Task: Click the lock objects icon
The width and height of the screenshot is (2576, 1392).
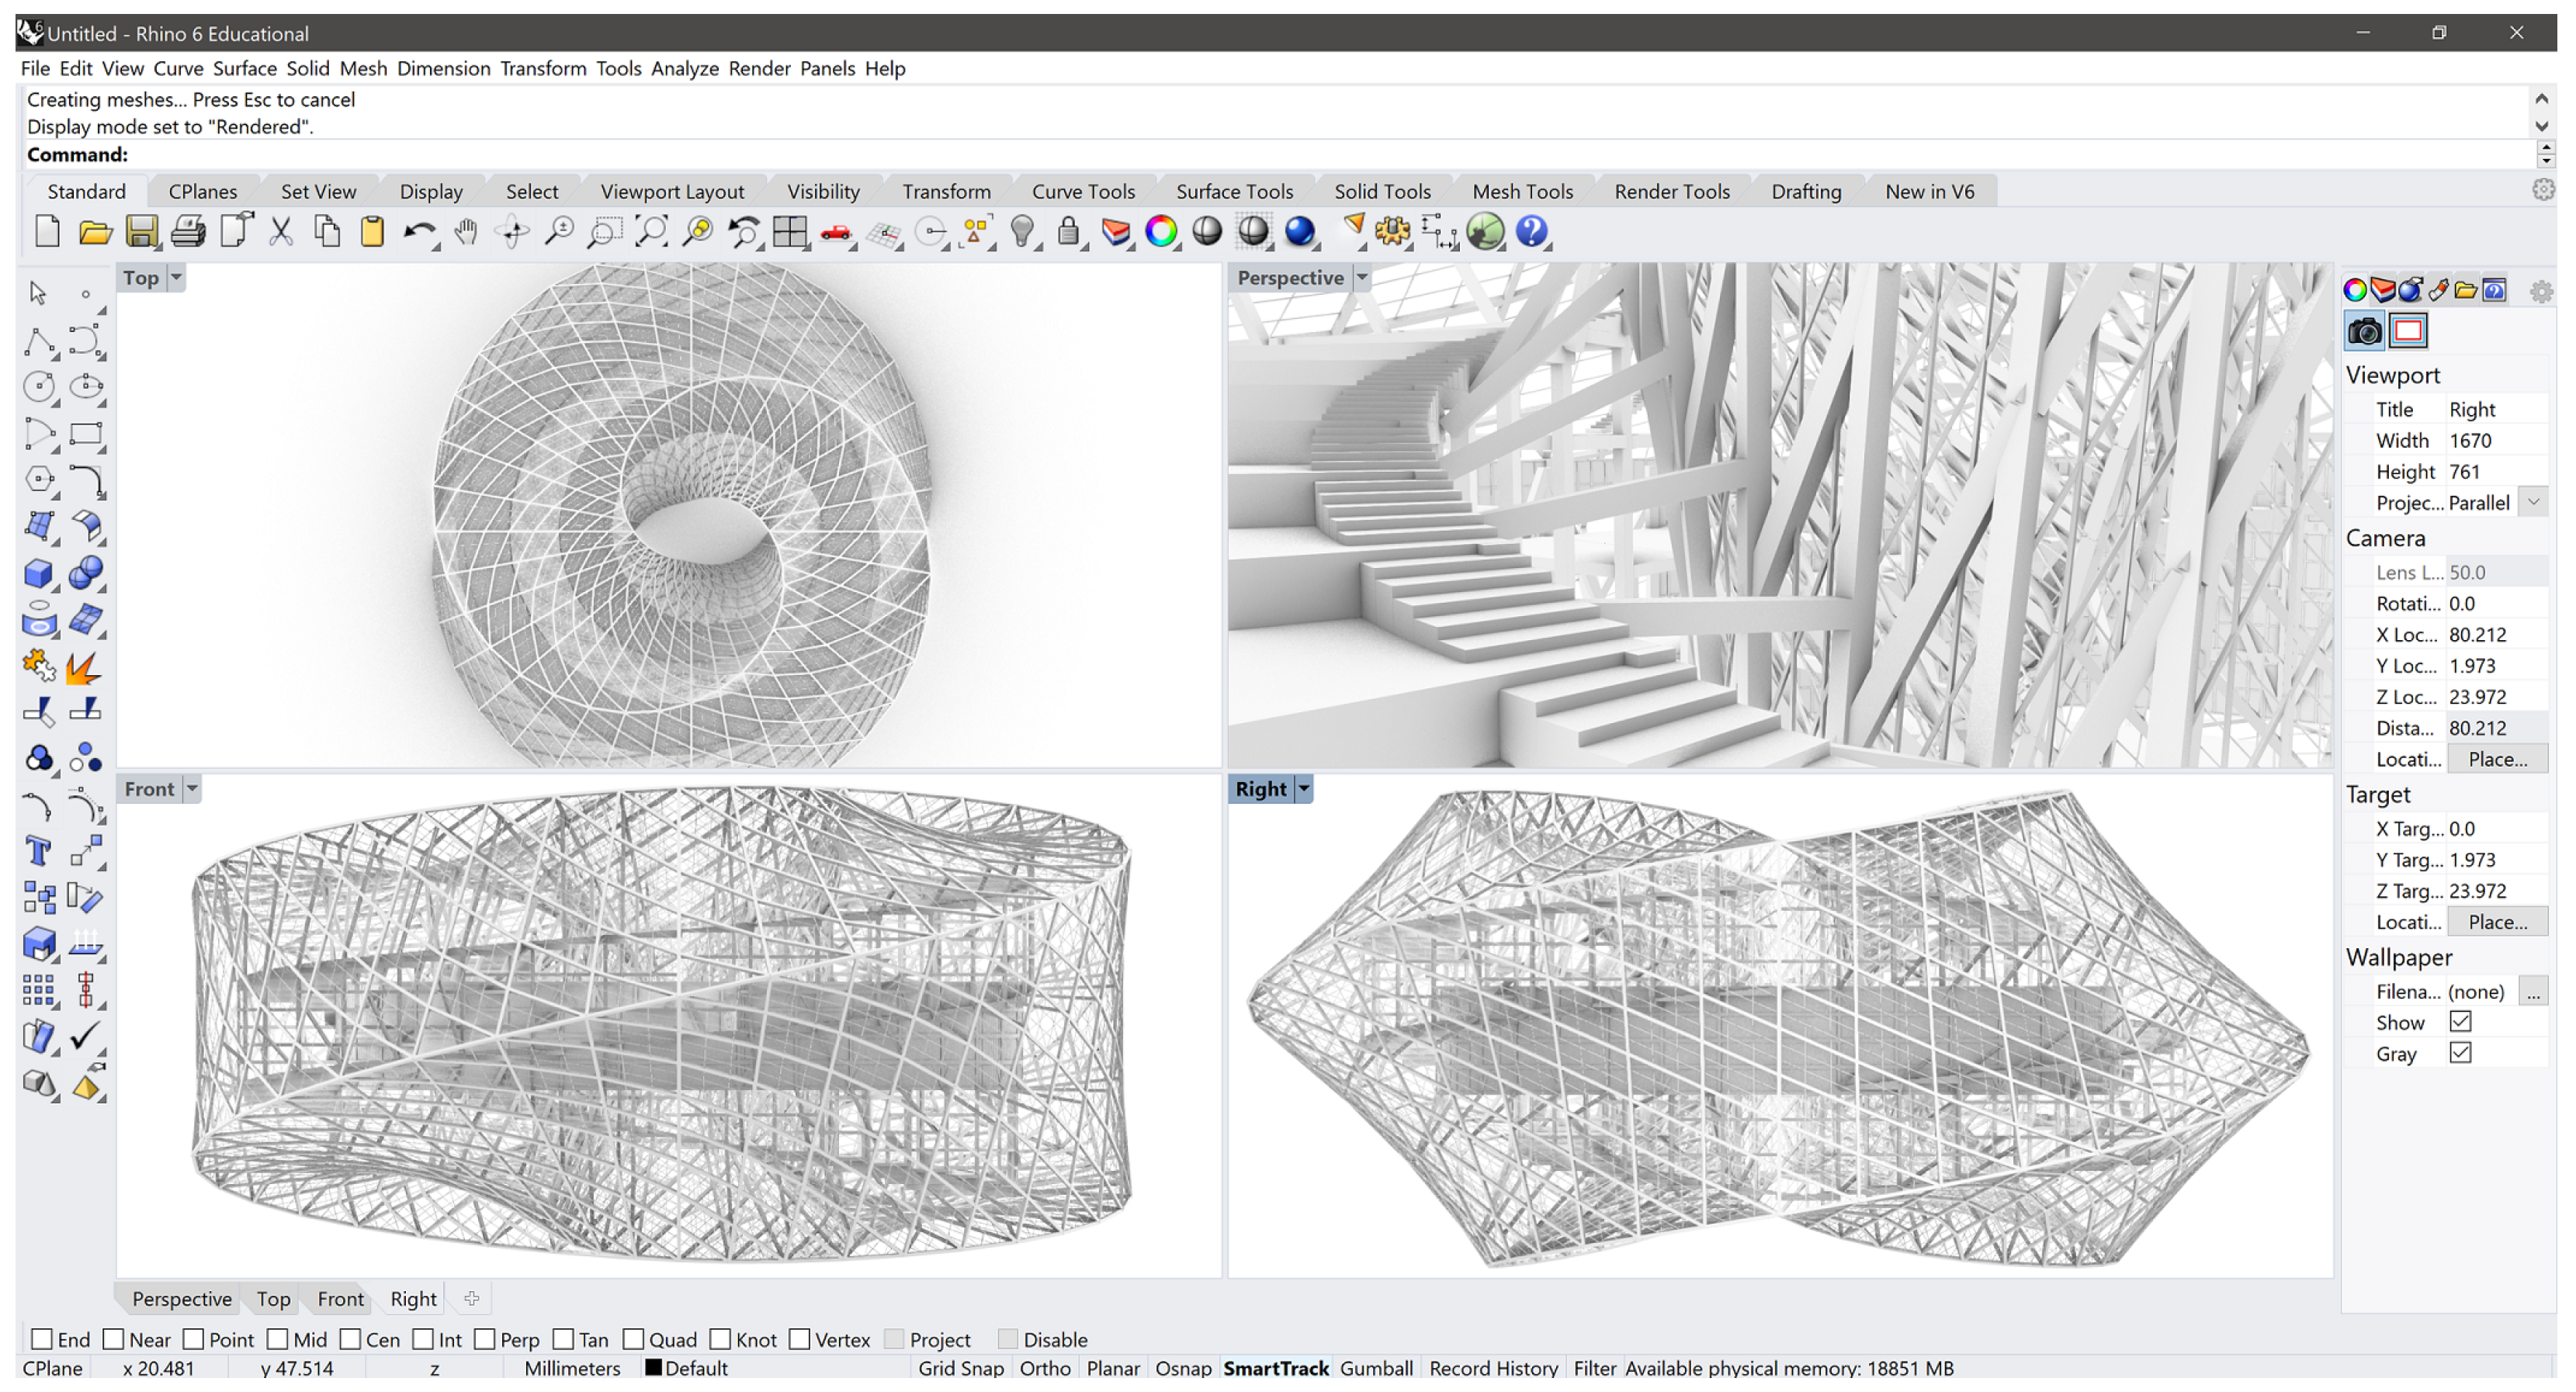Action: point(1068,232)
